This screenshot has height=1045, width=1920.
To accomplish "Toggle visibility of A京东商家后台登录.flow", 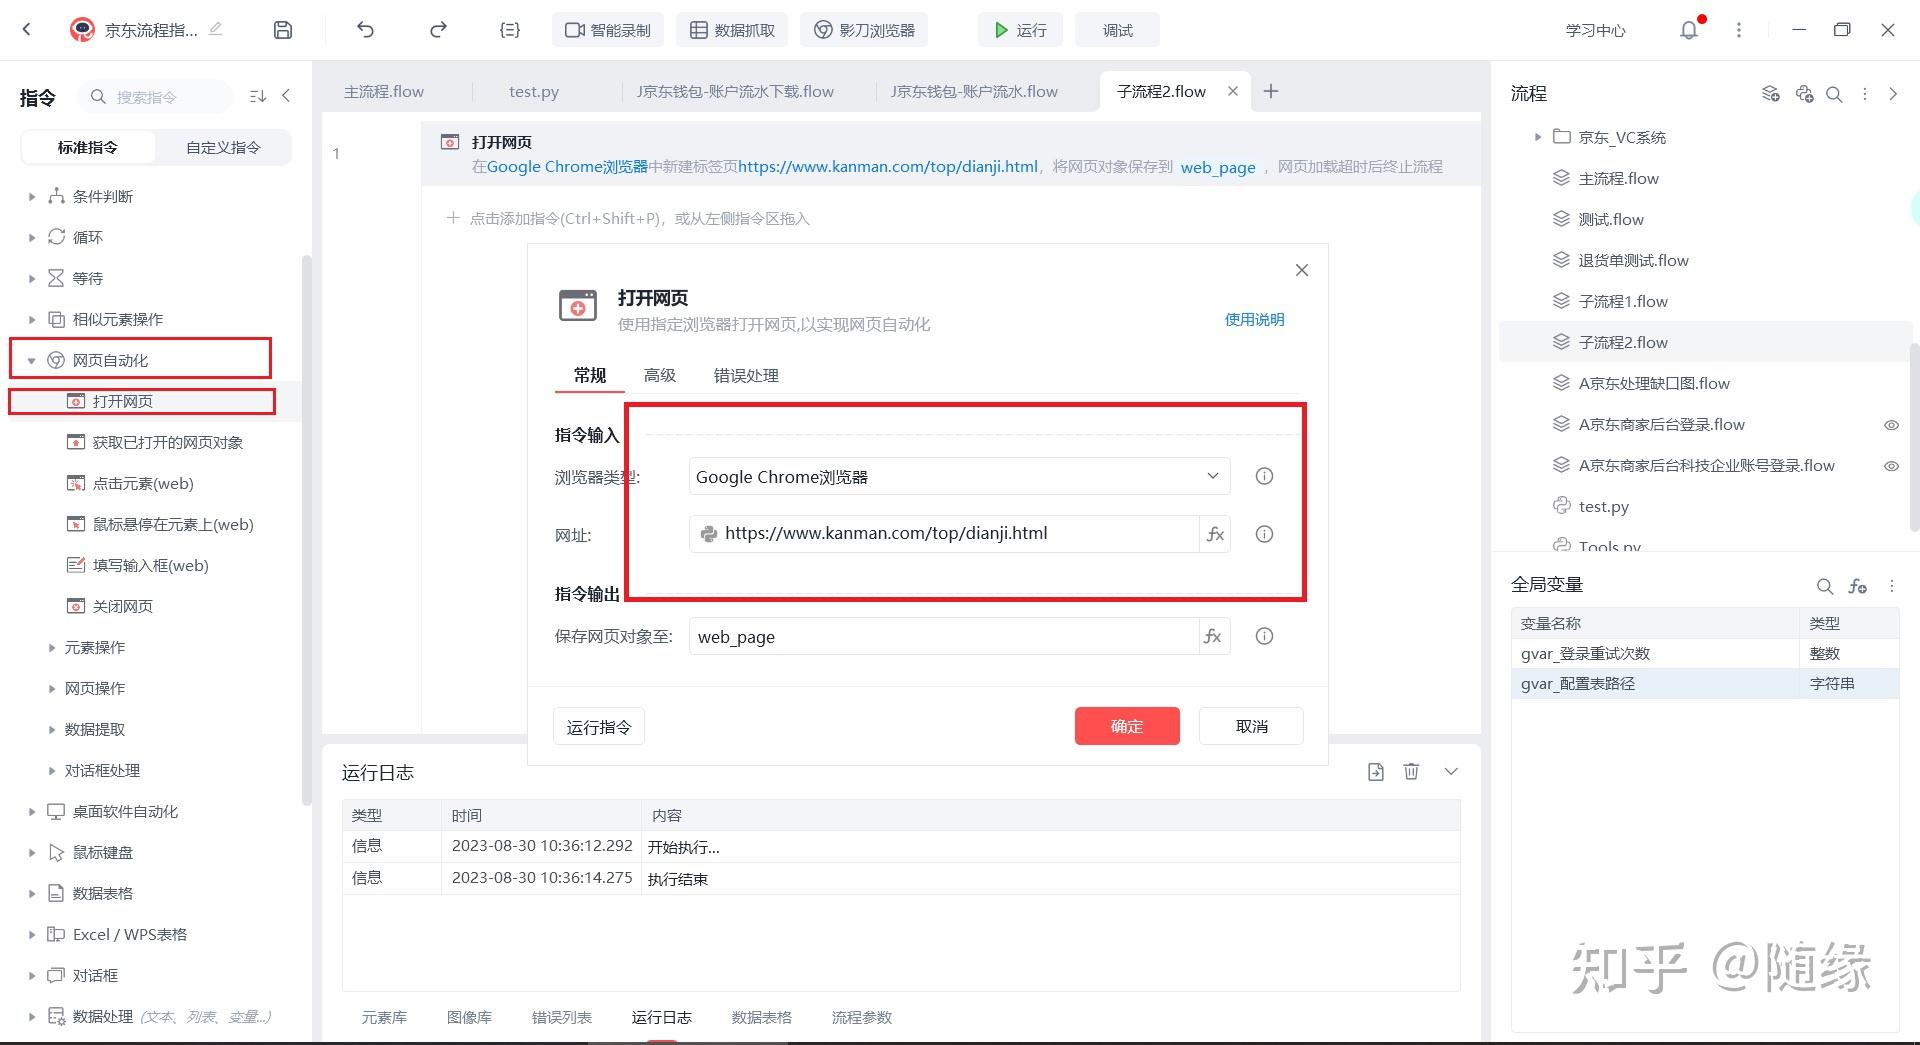I will tap(1892, 424).
